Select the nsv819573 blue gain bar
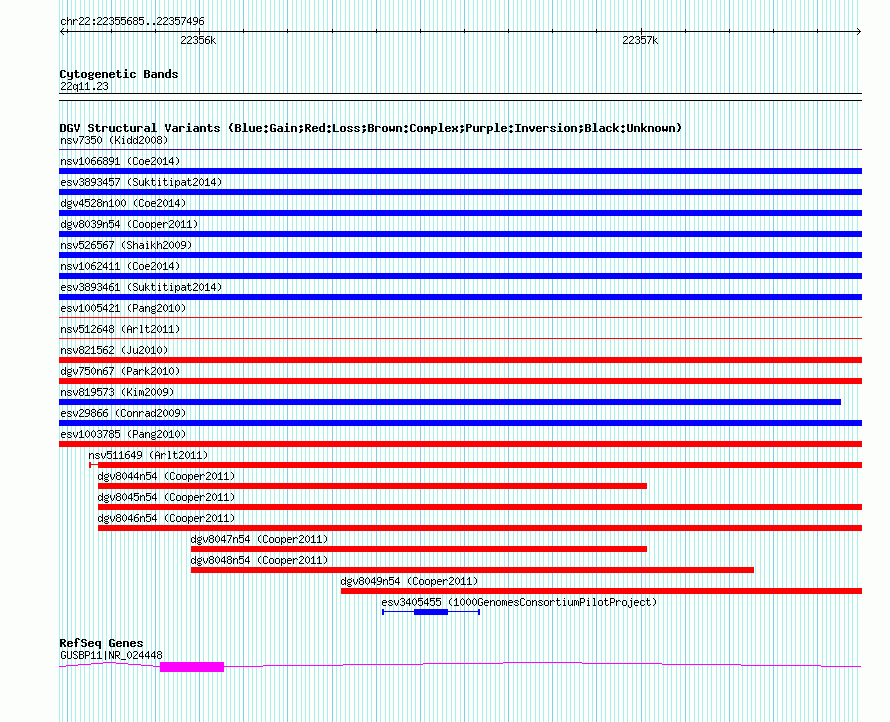 (x=450, y=402)
